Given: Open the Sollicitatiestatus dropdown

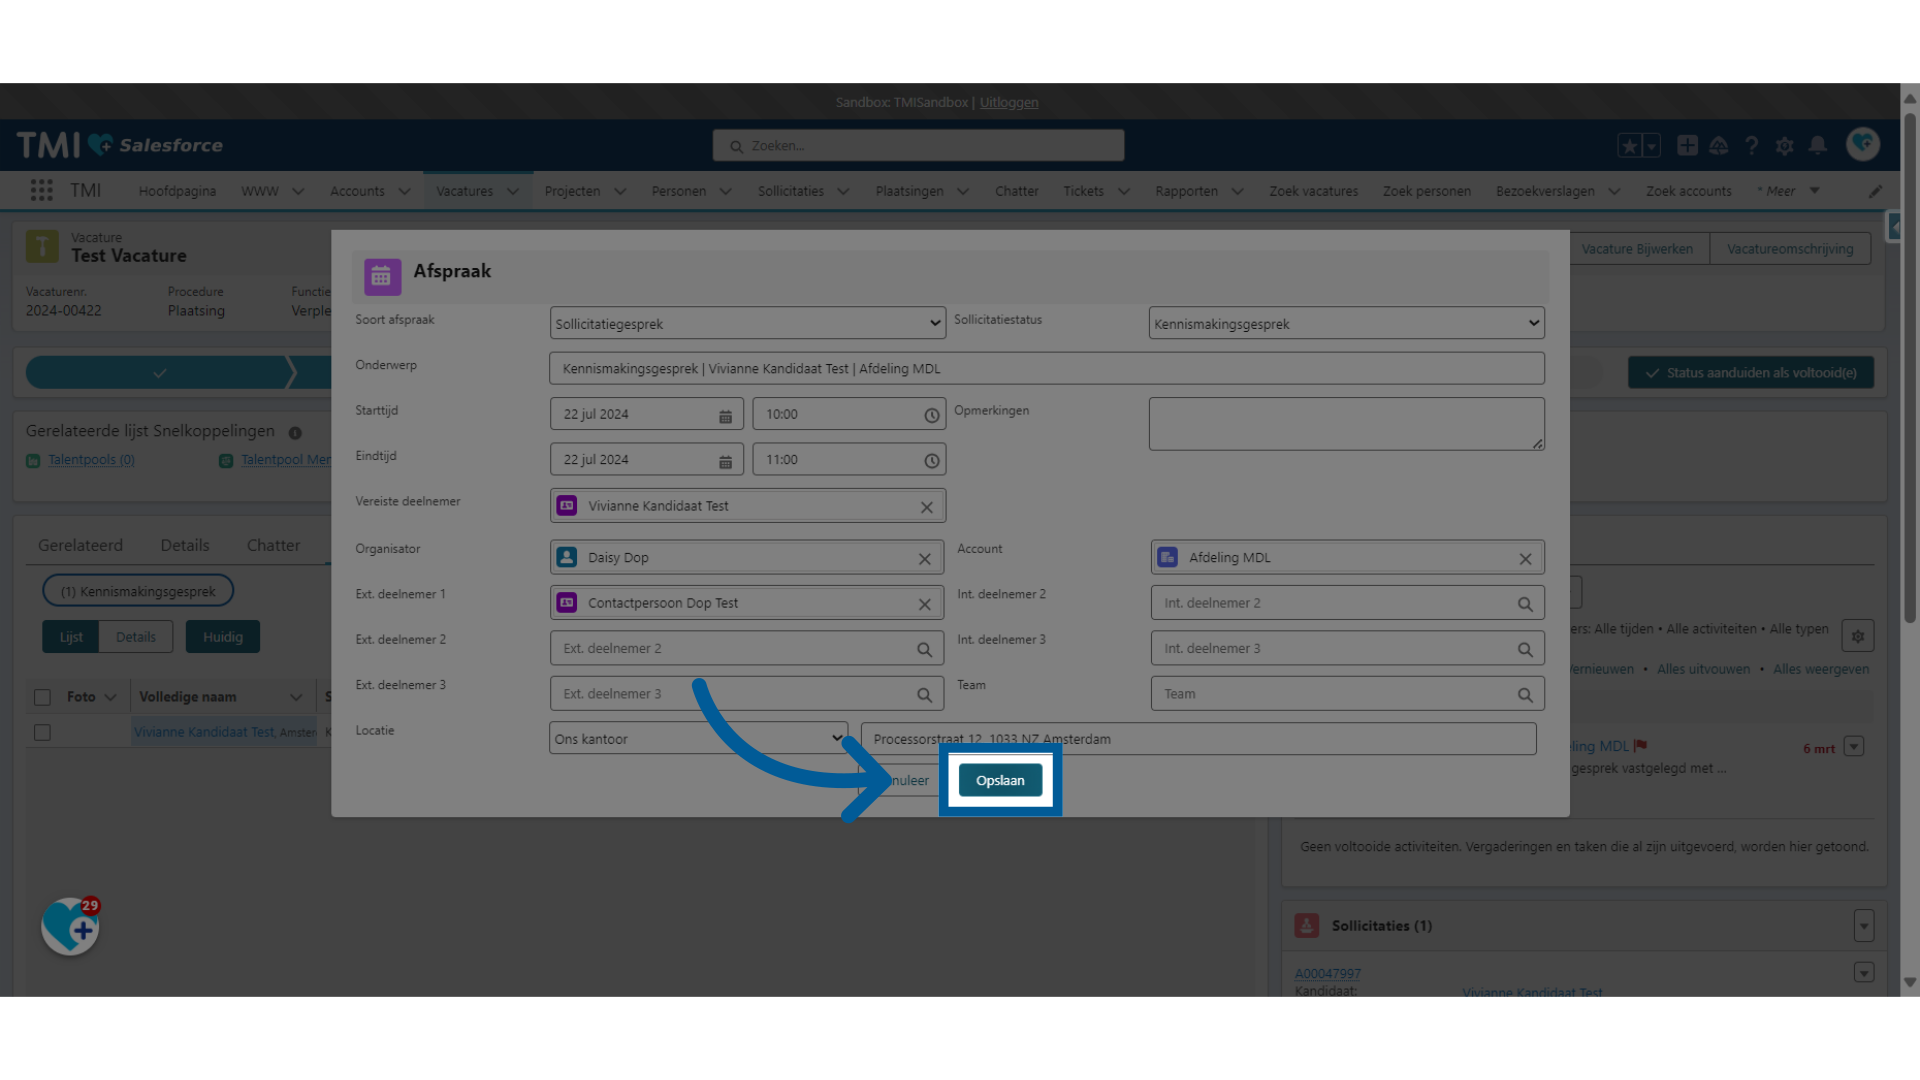Looking at the screenshot, I should point(1345,324).
